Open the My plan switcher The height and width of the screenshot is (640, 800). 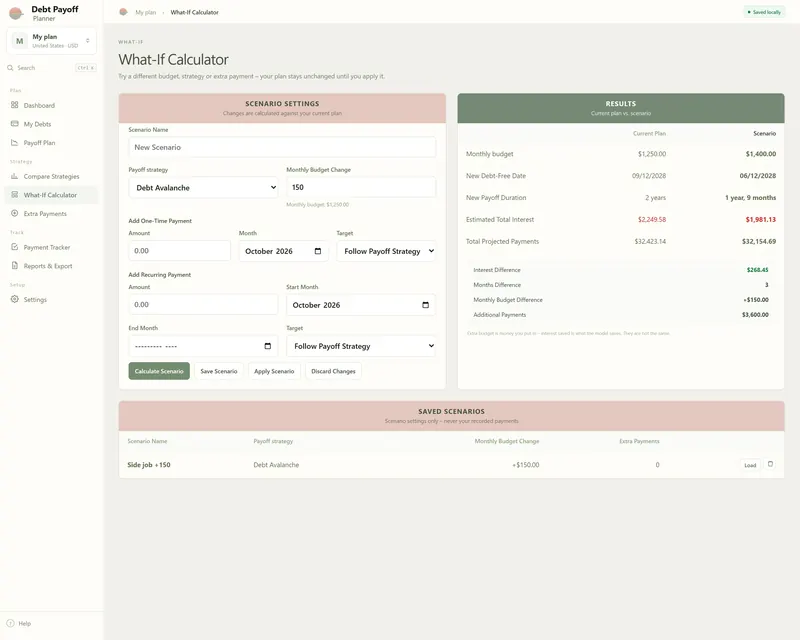(52, 41)
